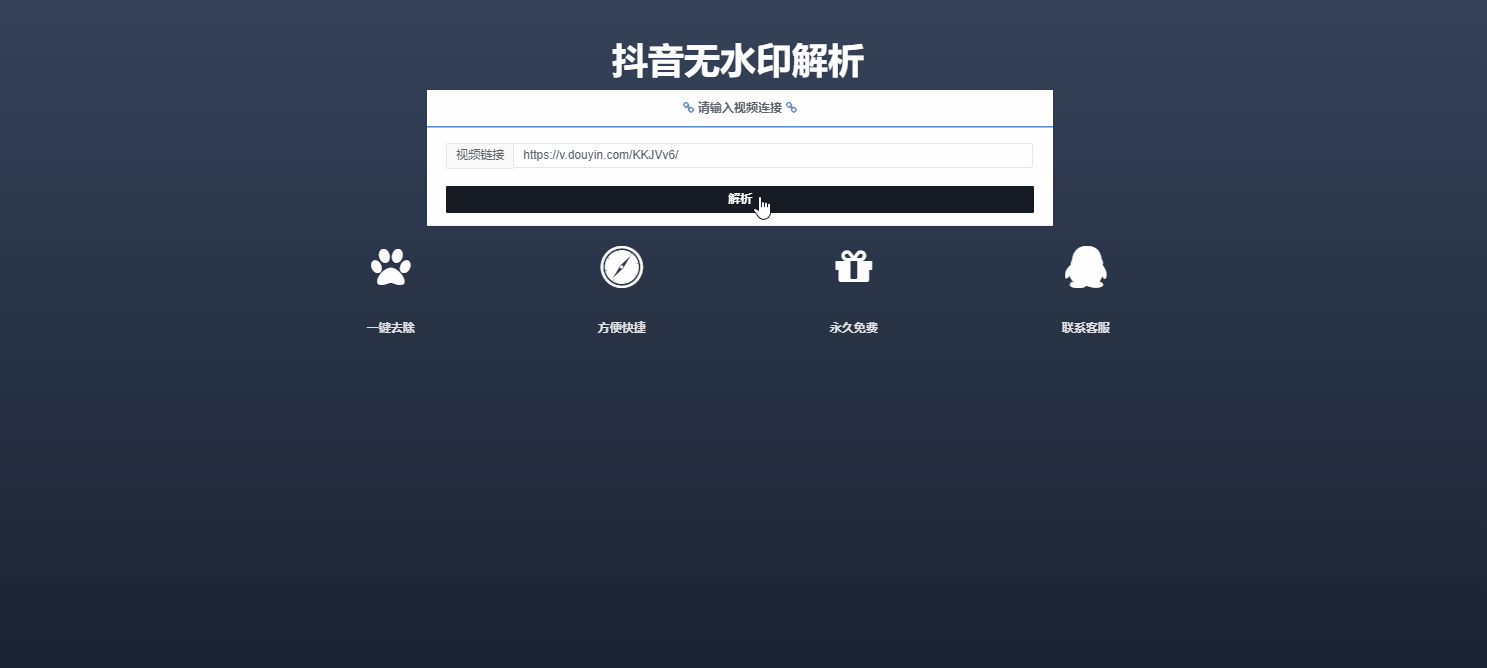Screen dimensions: 1487x668
Task: Click the white card panel header
Action: (x=739, y=107)
